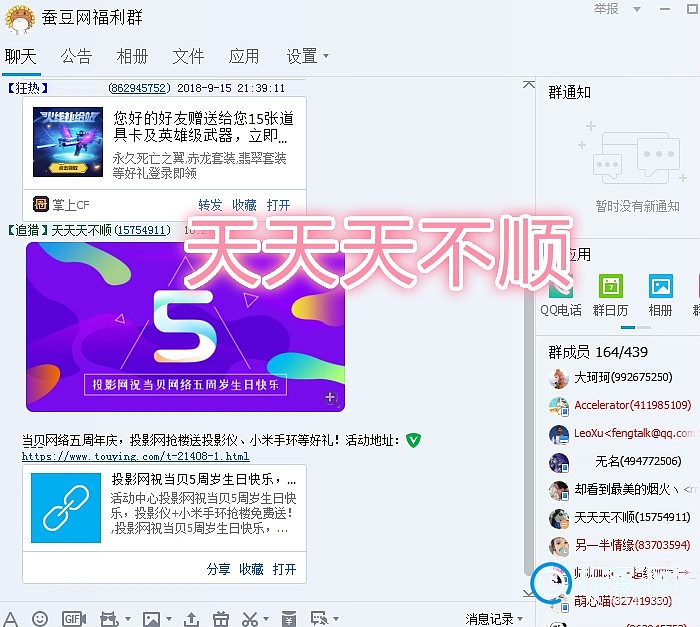
Task: Click the 群成员 164/439 header
Action: [598, 352]
